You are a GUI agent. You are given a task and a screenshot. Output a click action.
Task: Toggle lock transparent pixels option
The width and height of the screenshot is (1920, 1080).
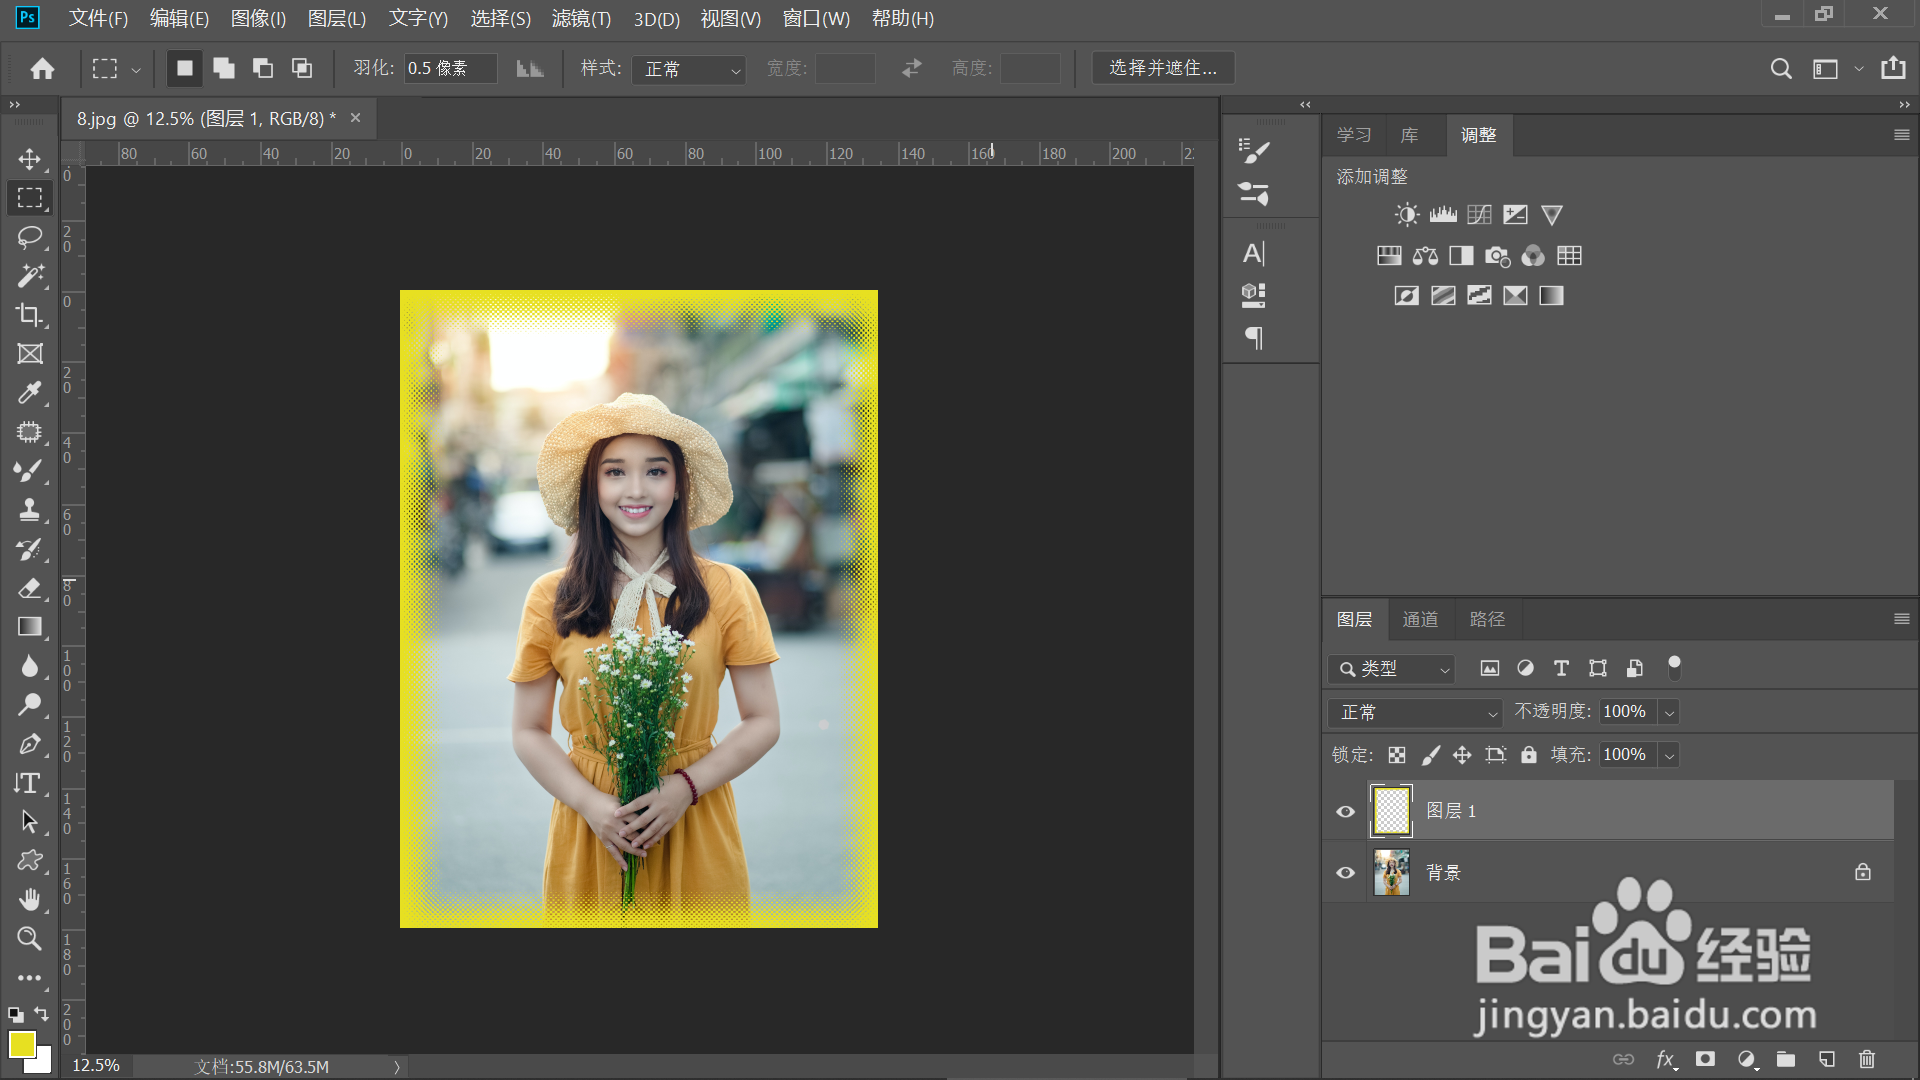coord(1397,755)
